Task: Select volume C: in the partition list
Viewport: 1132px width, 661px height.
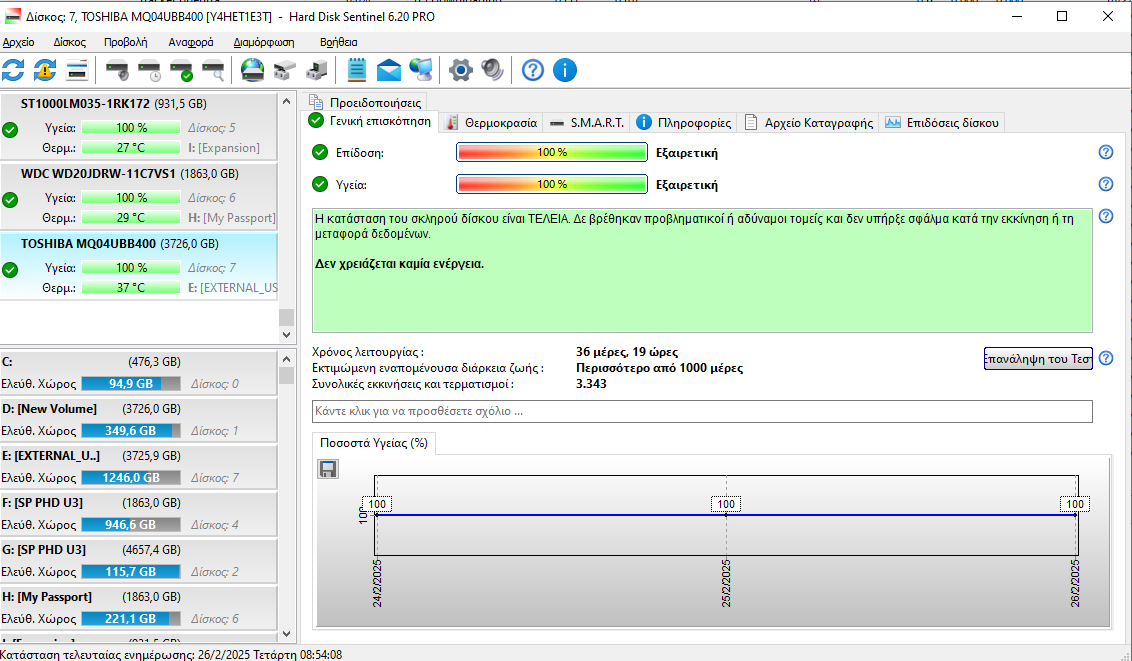Action: coord(139,373)
